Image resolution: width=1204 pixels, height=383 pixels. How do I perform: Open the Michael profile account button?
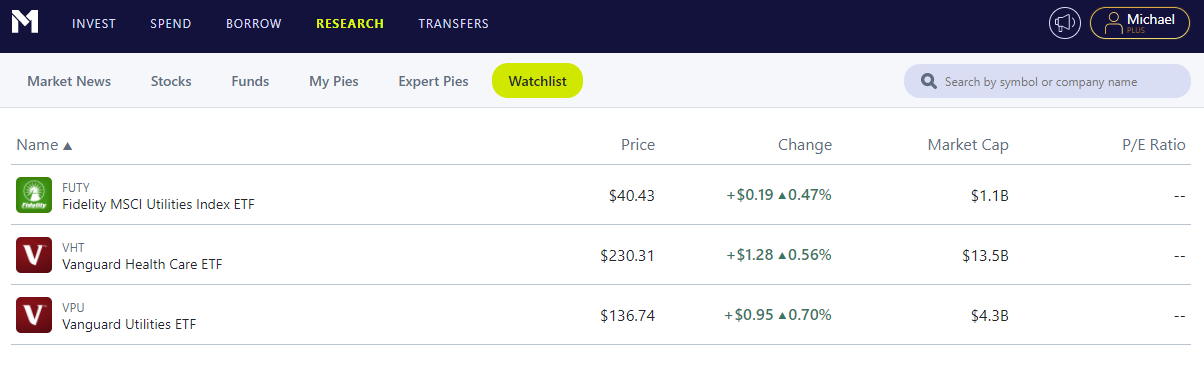(x=1139, y=23)
